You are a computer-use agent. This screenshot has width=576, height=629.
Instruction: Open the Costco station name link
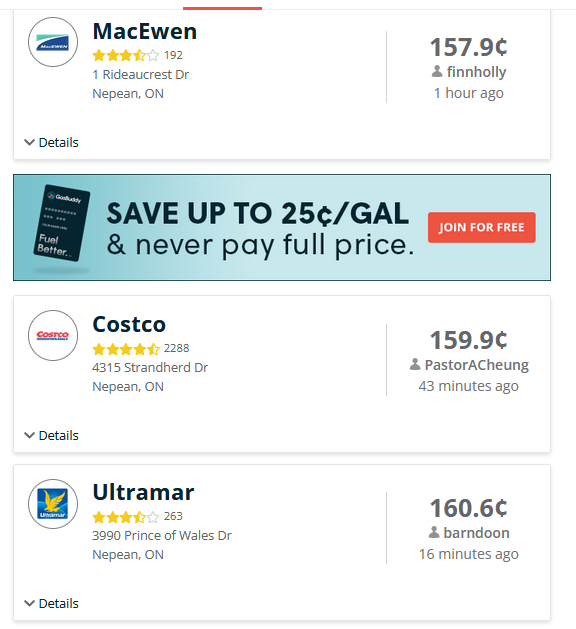[x=129, y=324]
